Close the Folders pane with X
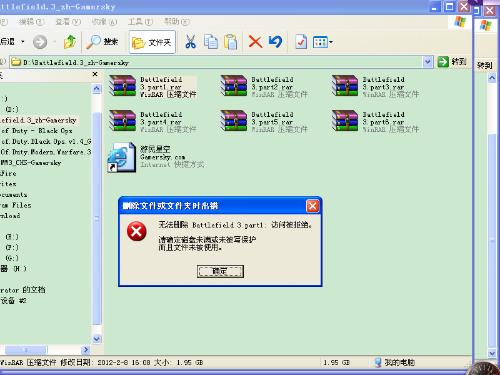 pos(95,74)
